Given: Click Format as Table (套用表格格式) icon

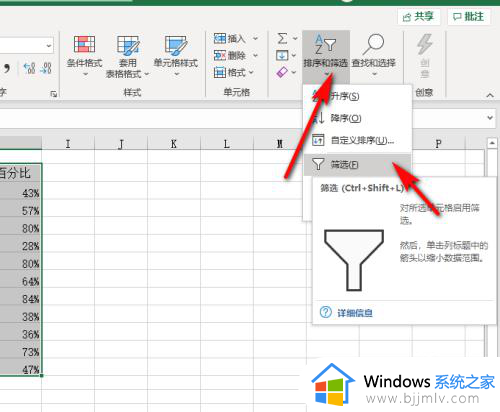Looking at the screenshot, I should tap(128, 45).
